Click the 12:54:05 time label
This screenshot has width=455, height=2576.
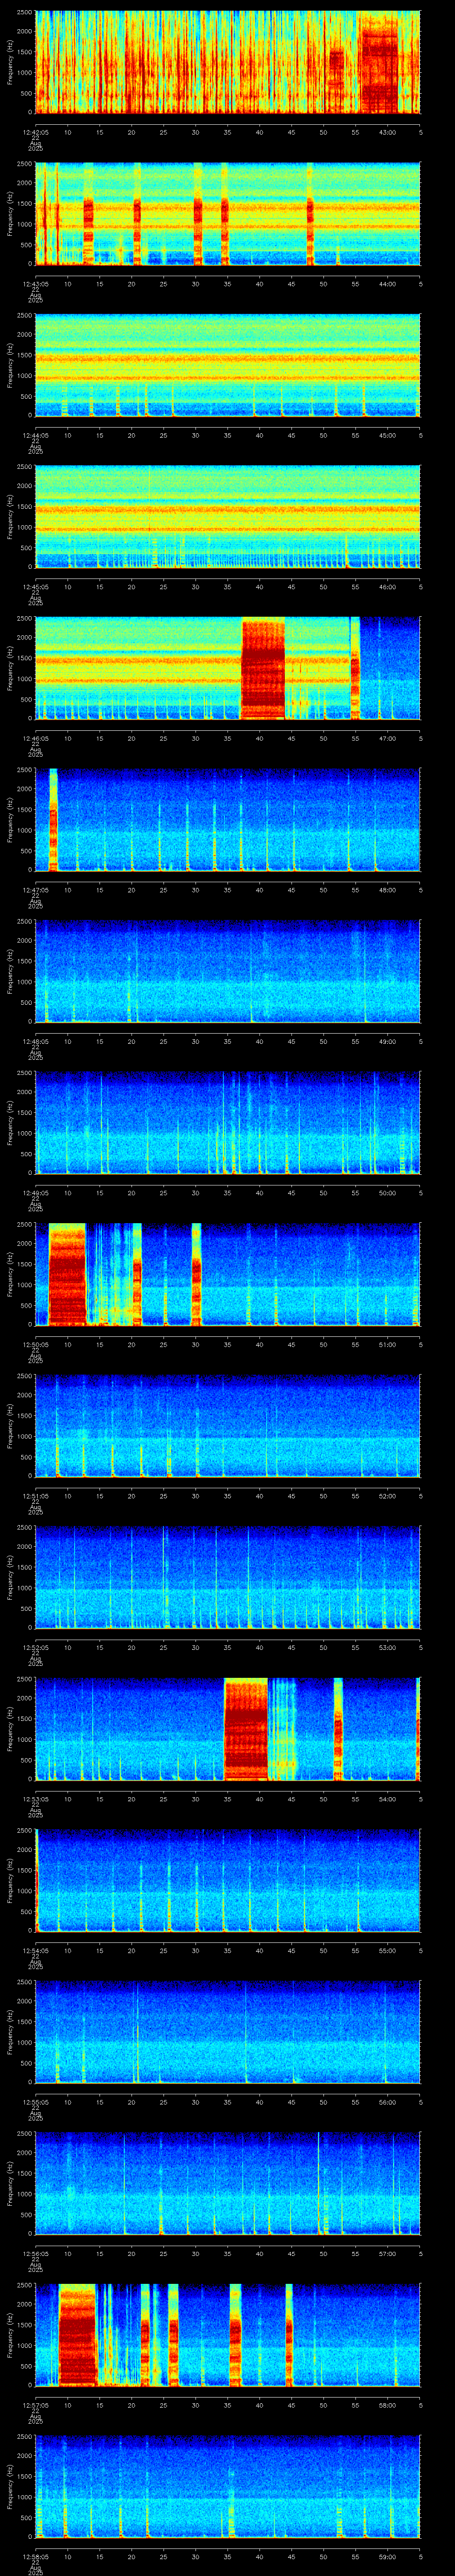coord(36,1951)
